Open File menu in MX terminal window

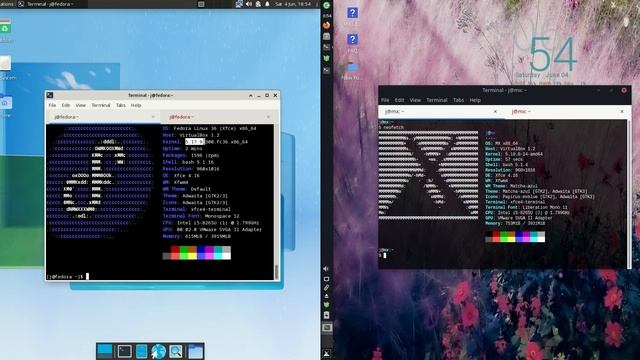[385, 100]
